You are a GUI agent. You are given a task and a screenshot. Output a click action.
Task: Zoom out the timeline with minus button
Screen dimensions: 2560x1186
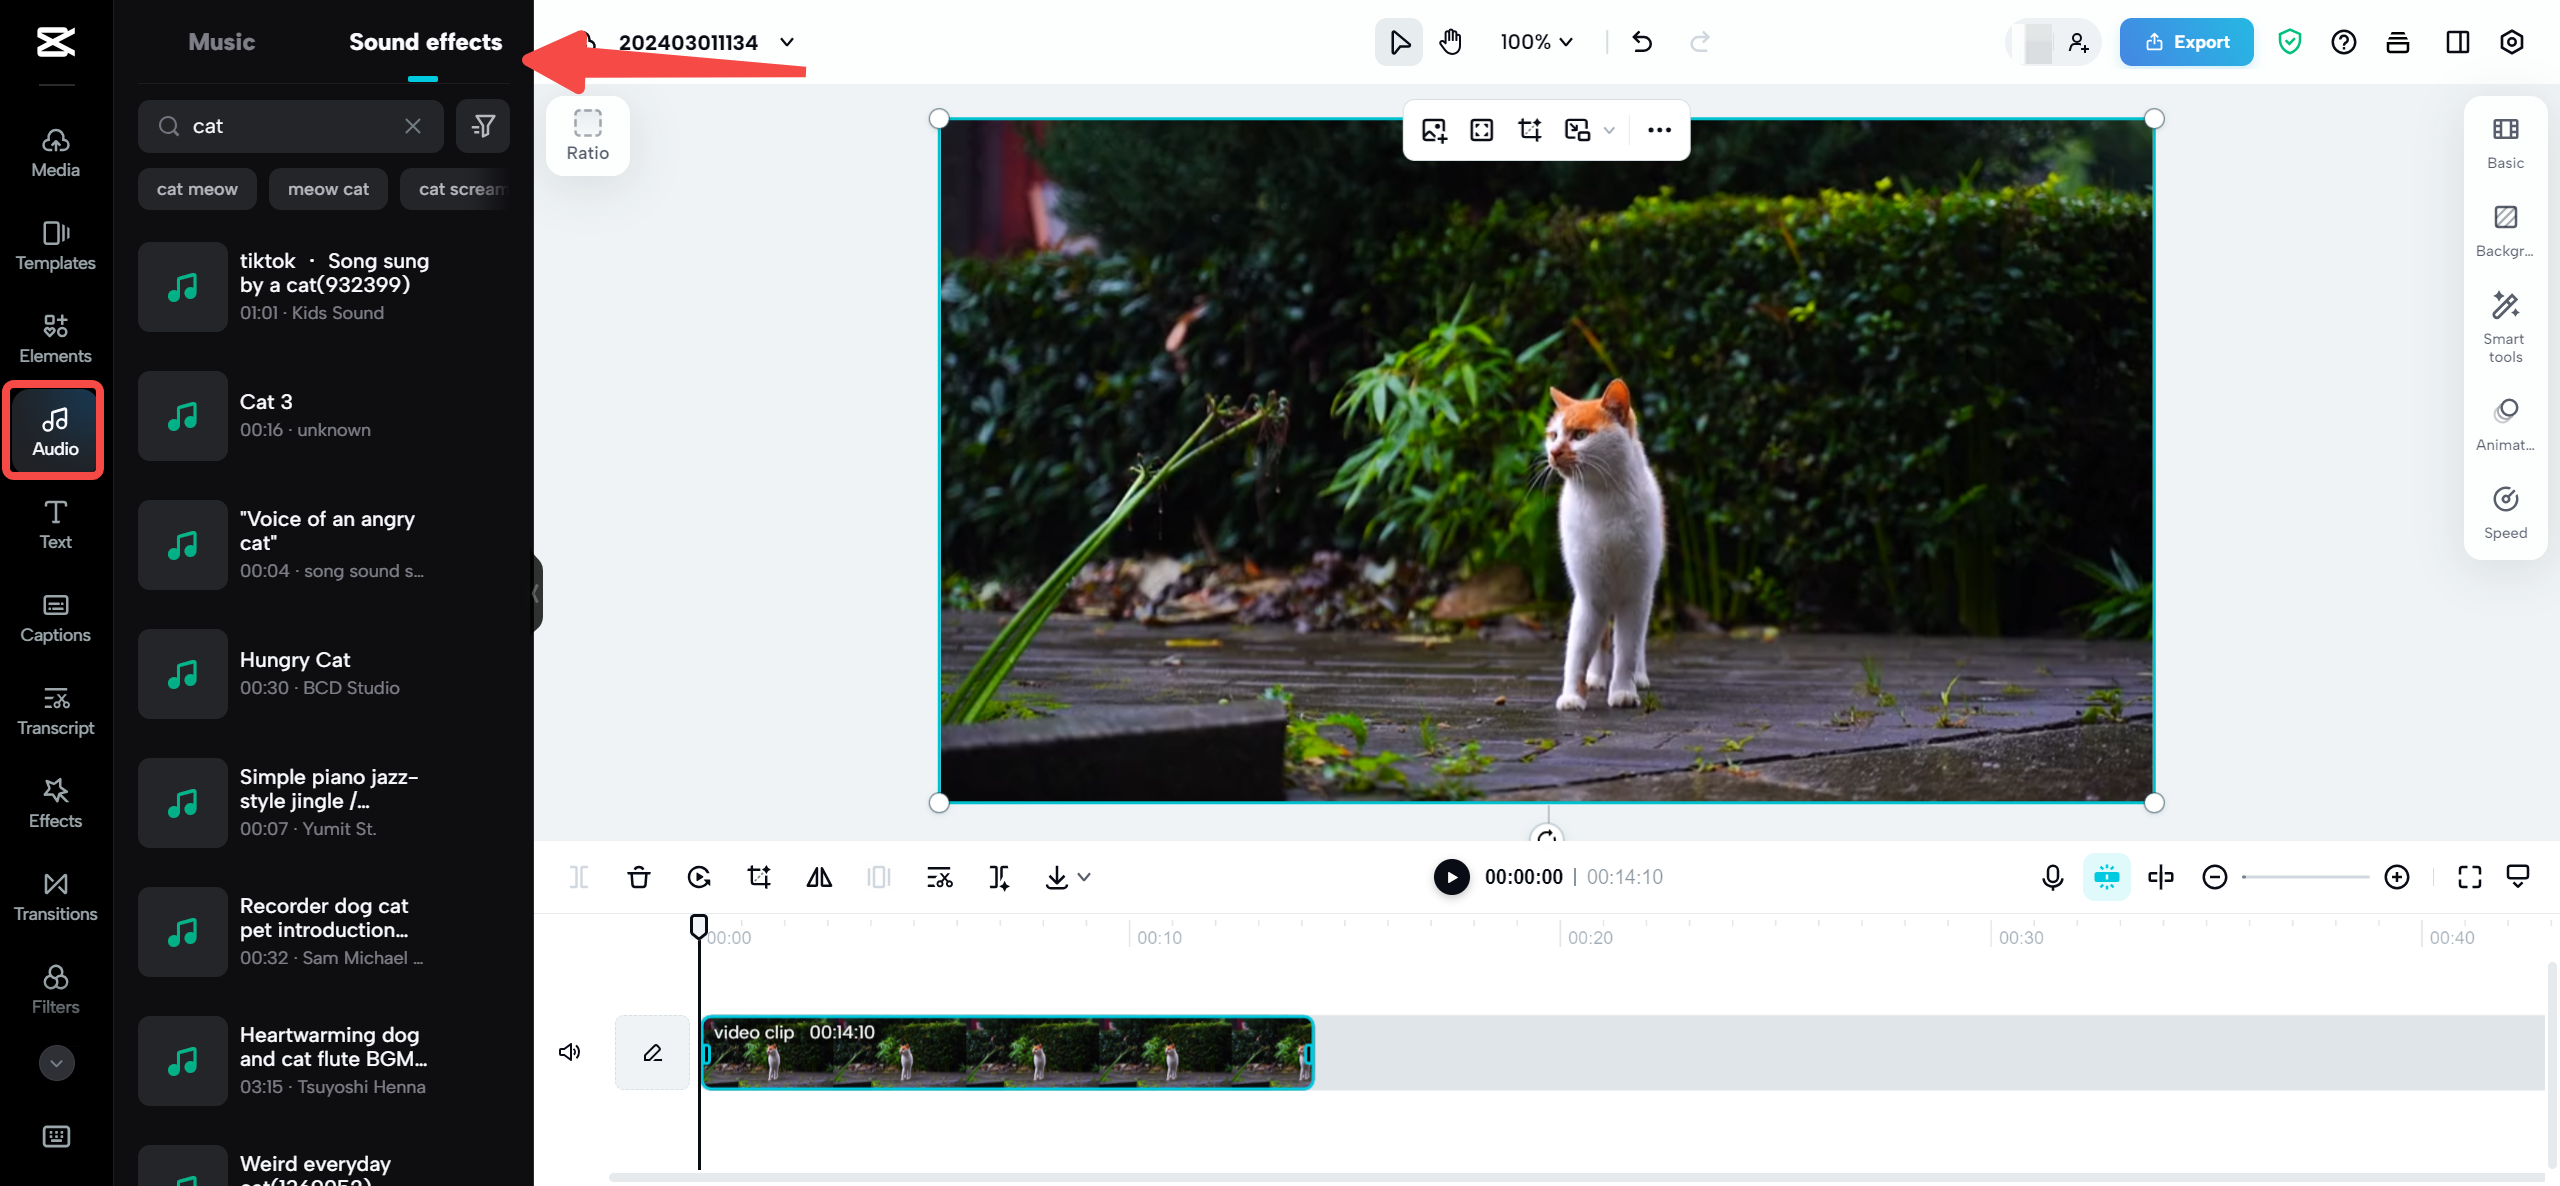(x=2215, y=877)
